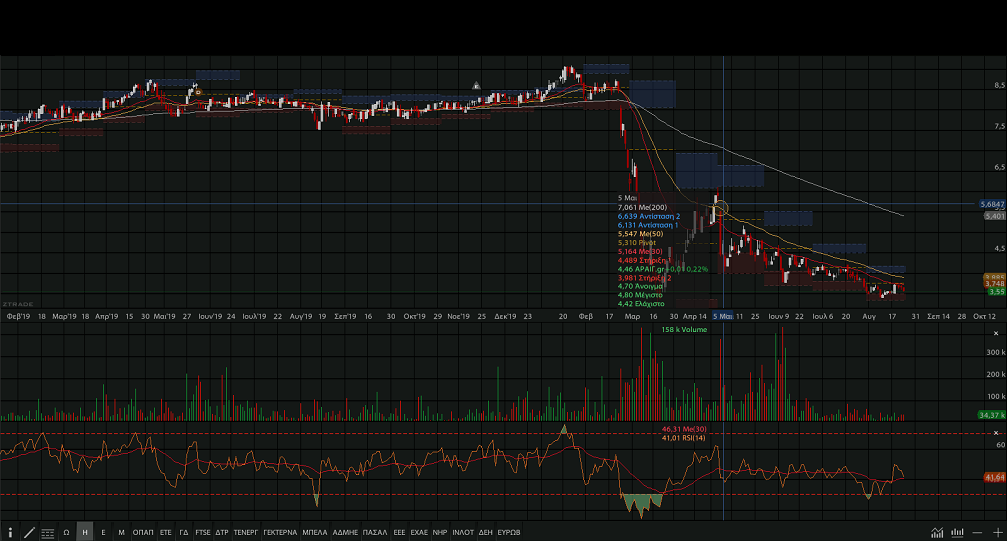1007x541 pixels.
Task: Click the 5,6847 crosshair price label
Action: pos(992,204)
